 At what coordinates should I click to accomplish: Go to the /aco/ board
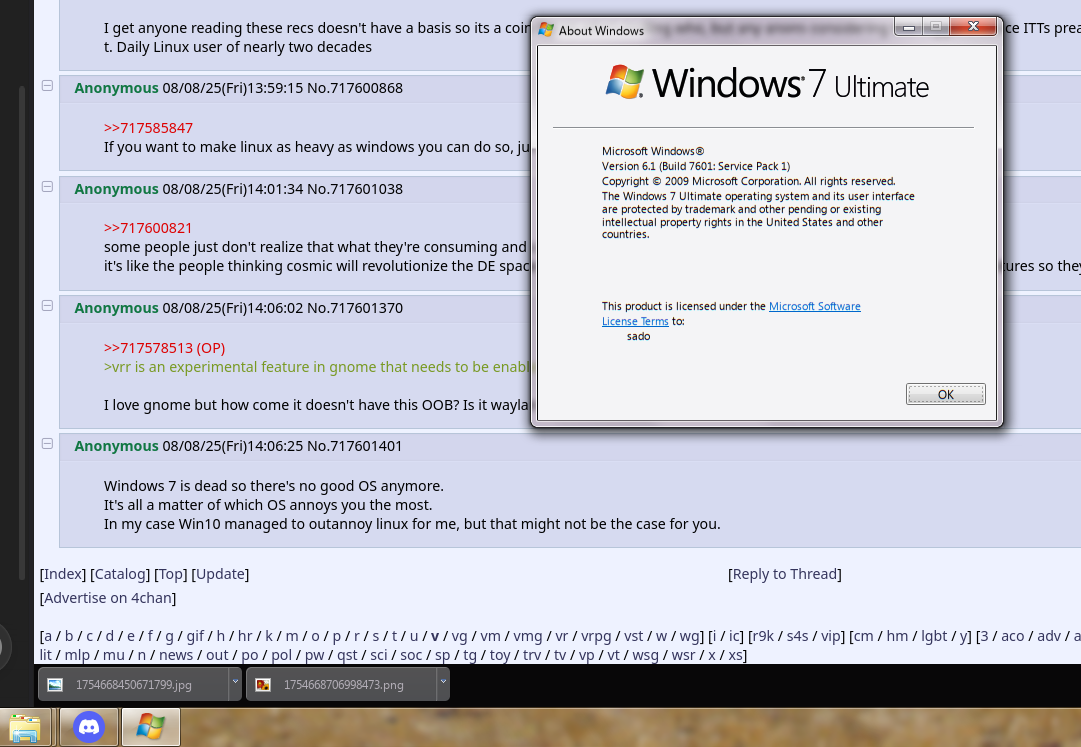tap(1012, 636)
